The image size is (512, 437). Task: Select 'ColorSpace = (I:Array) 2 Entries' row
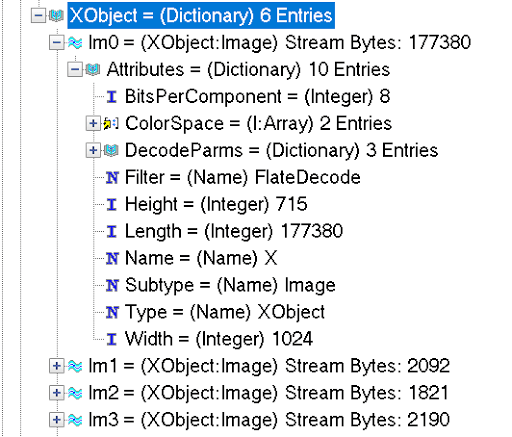coord(258,124)
